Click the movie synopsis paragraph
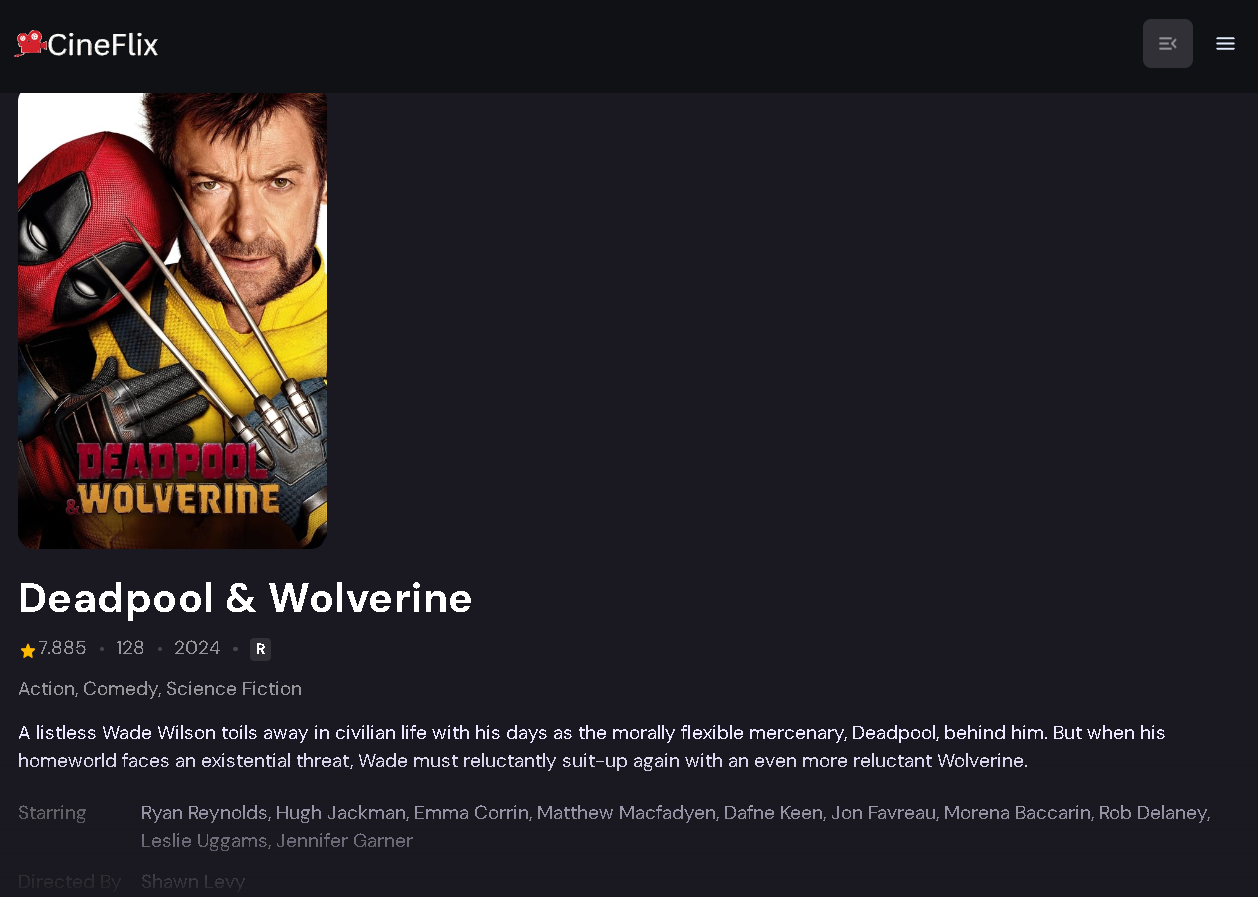 pyautogui.click(x=592, y=747)
